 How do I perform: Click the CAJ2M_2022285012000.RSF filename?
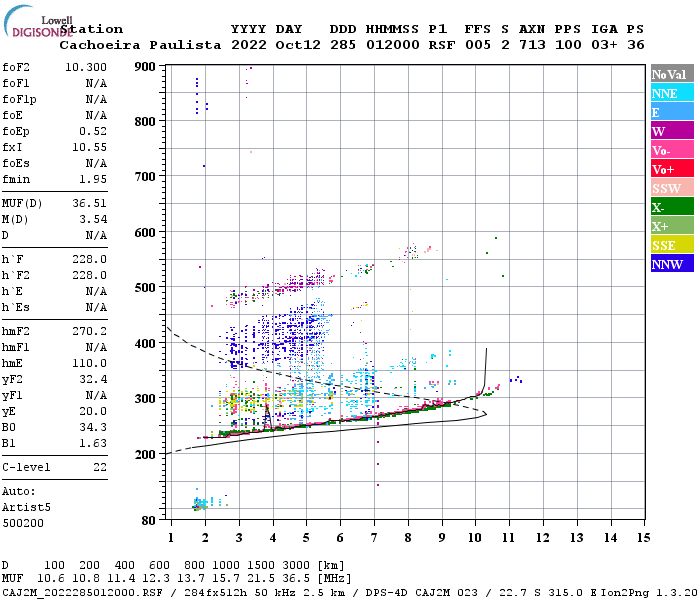[82, 593]
